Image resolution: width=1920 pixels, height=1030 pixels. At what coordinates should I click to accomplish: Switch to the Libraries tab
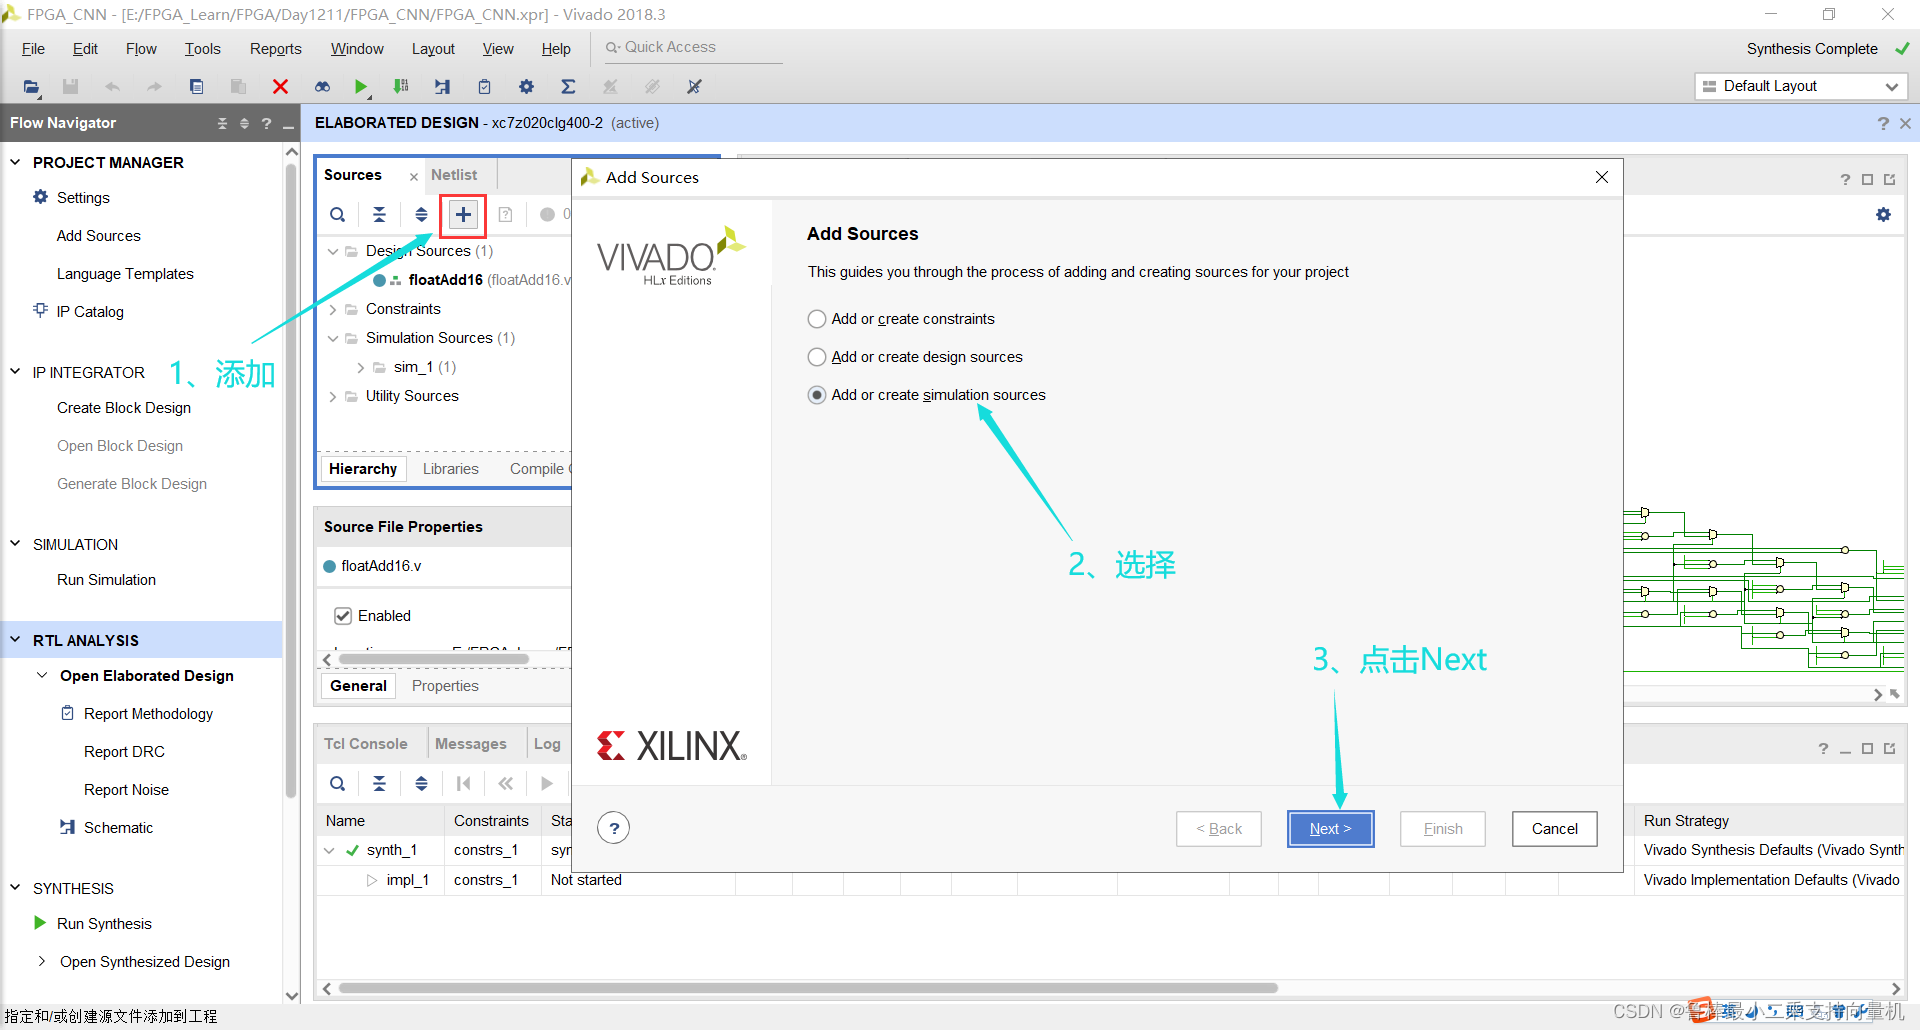[x=450, y=469]
